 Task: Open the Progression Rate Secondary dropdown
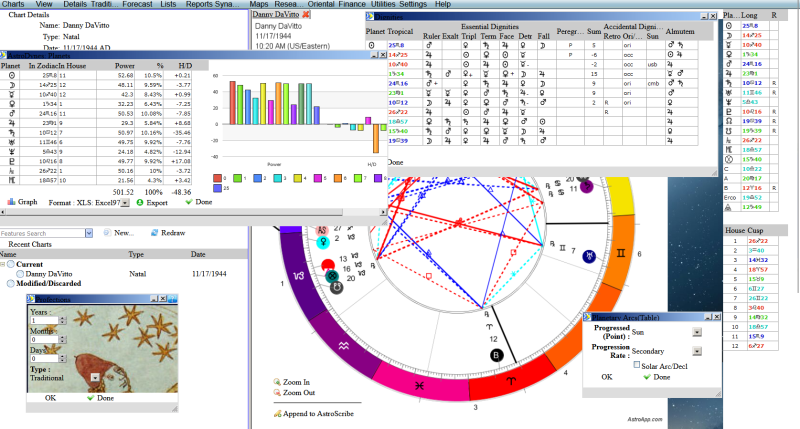(x=697, y=351)
